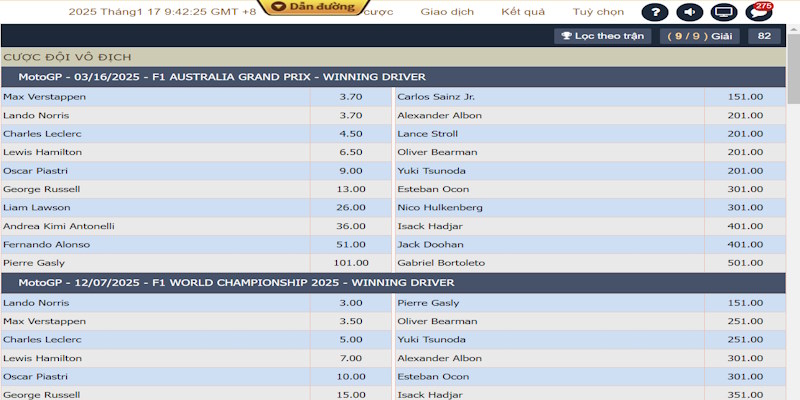Click the date and time display
800x400 pixels.
click(162, 11)
